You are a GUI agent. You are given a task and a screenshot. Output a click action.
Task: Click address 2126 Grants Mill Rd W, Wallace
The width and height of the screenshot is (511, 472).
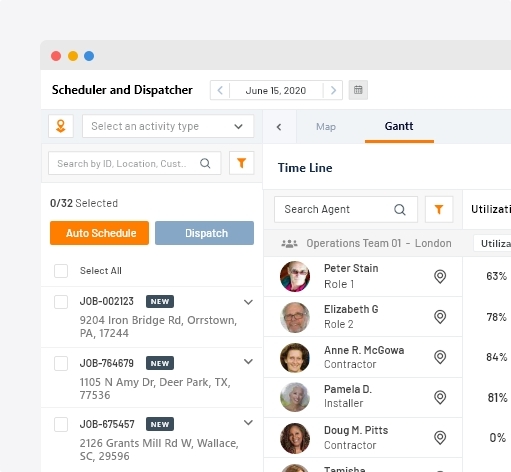coord(159,450)
